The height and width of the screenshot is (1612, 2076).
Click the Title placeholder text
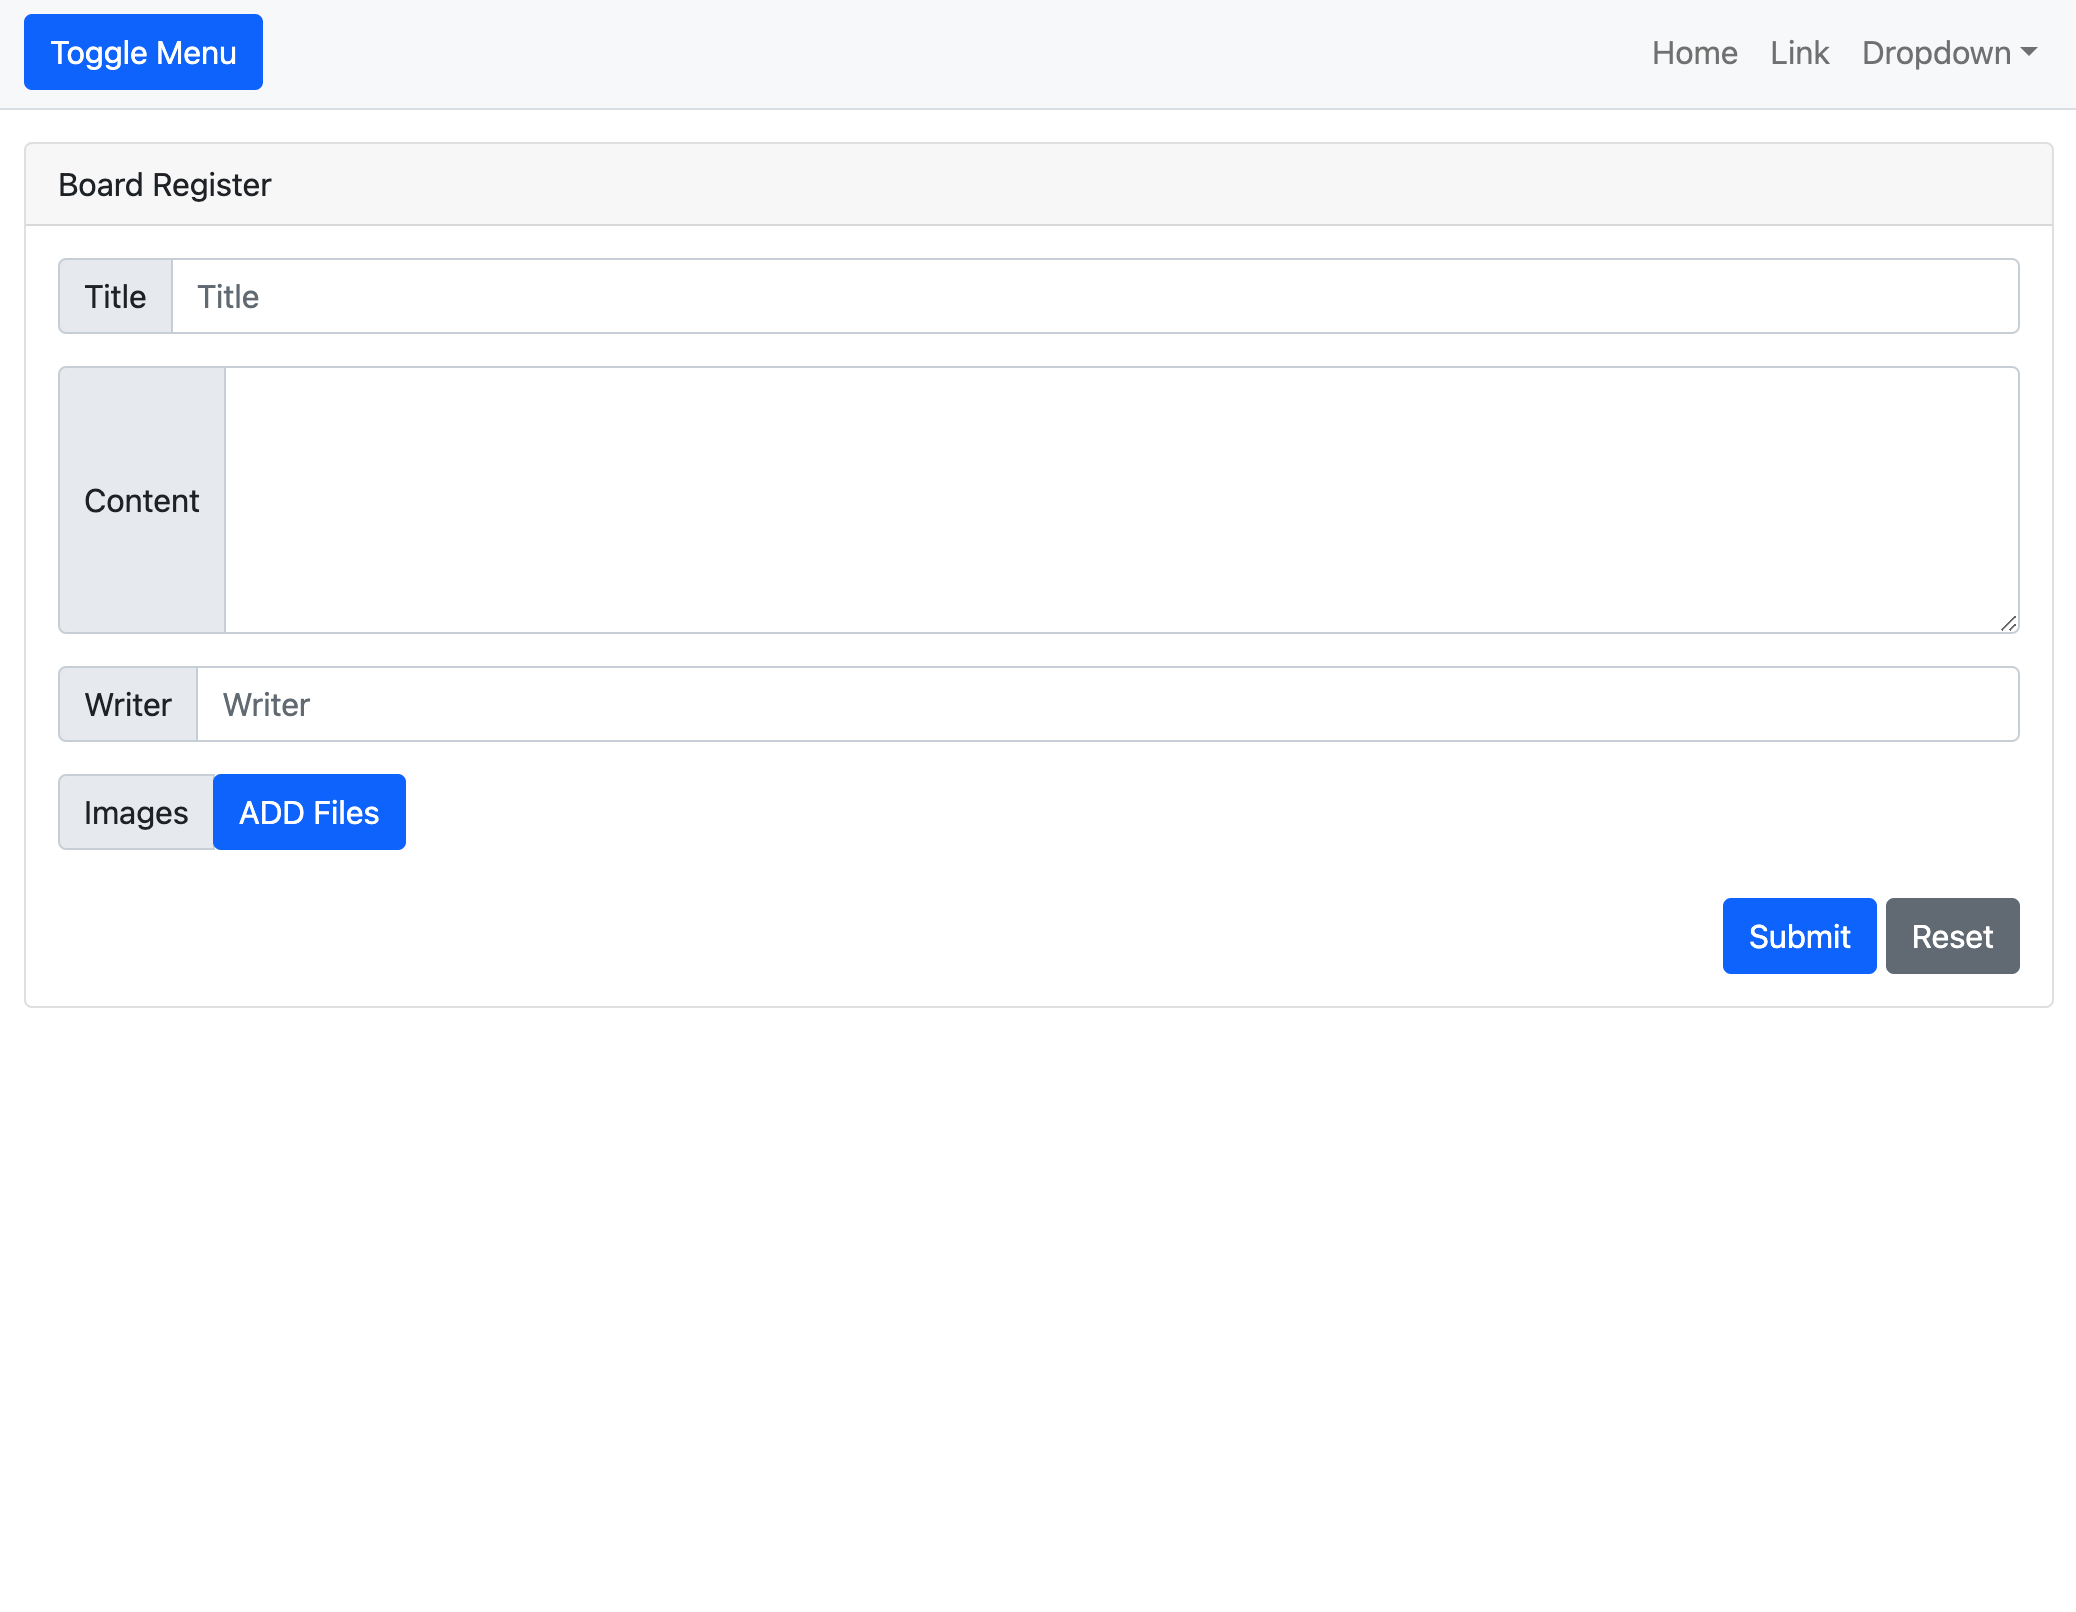click(x=228, y=296)
